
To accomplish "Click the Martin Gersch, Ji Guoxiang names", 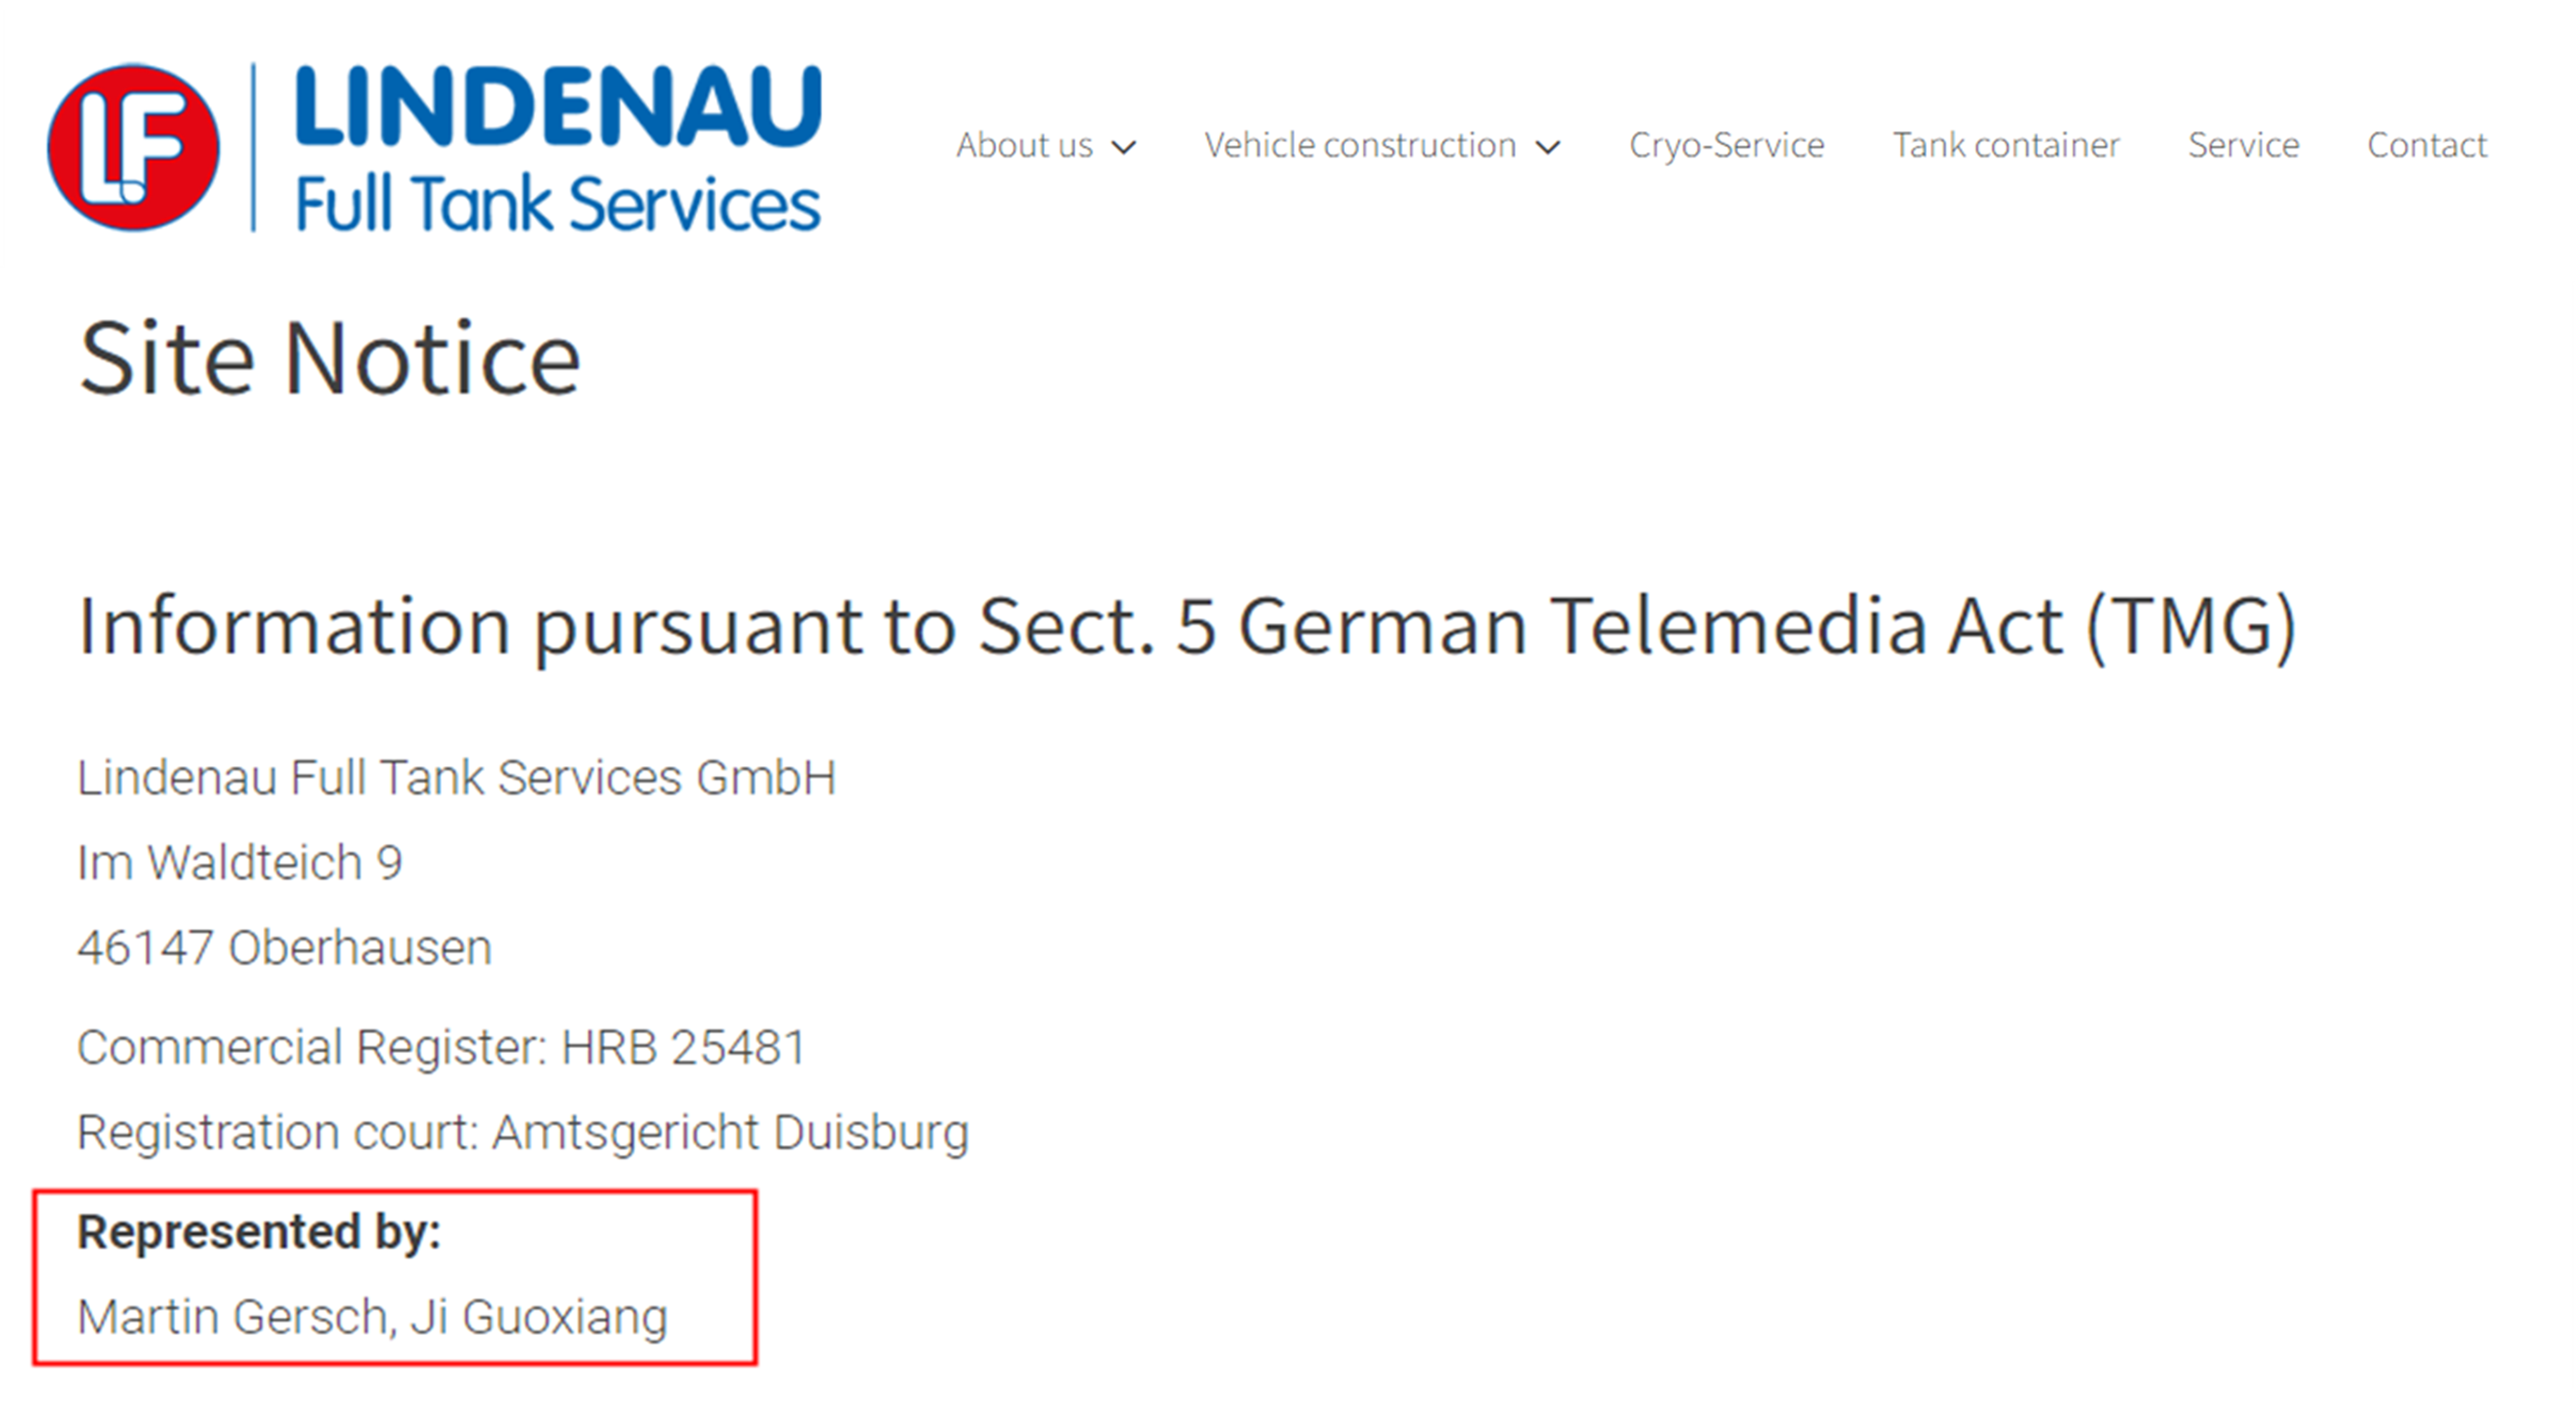I will tap(373, 1317).
